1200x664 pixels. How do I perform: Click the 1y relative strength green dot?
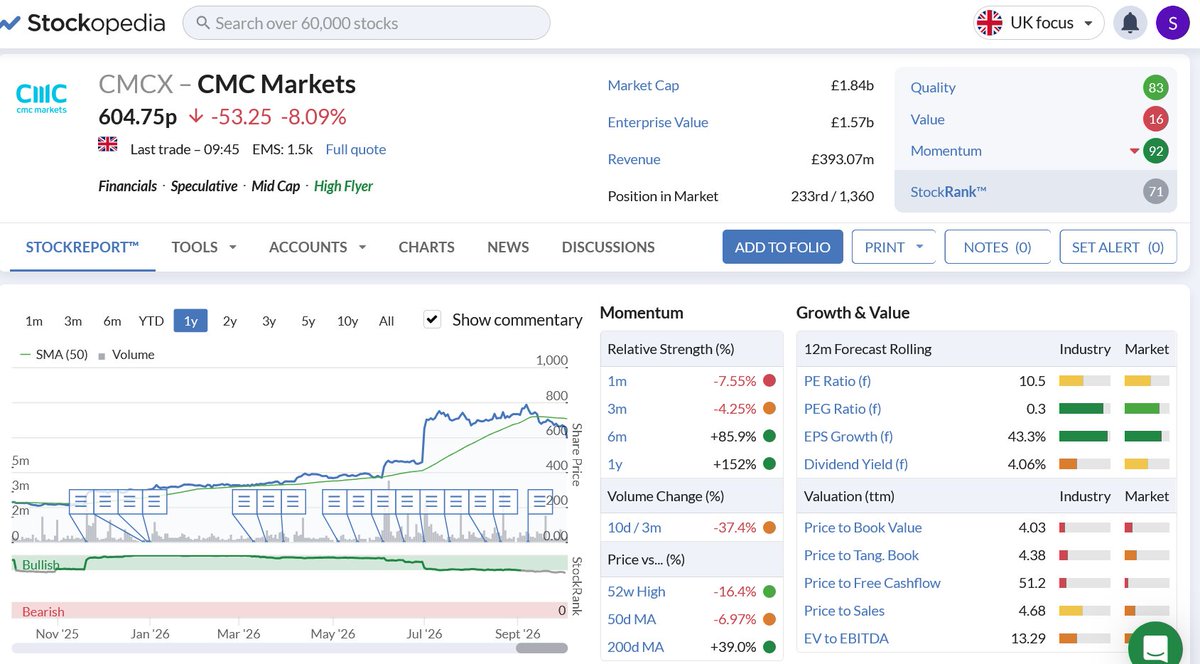point(769,464)
